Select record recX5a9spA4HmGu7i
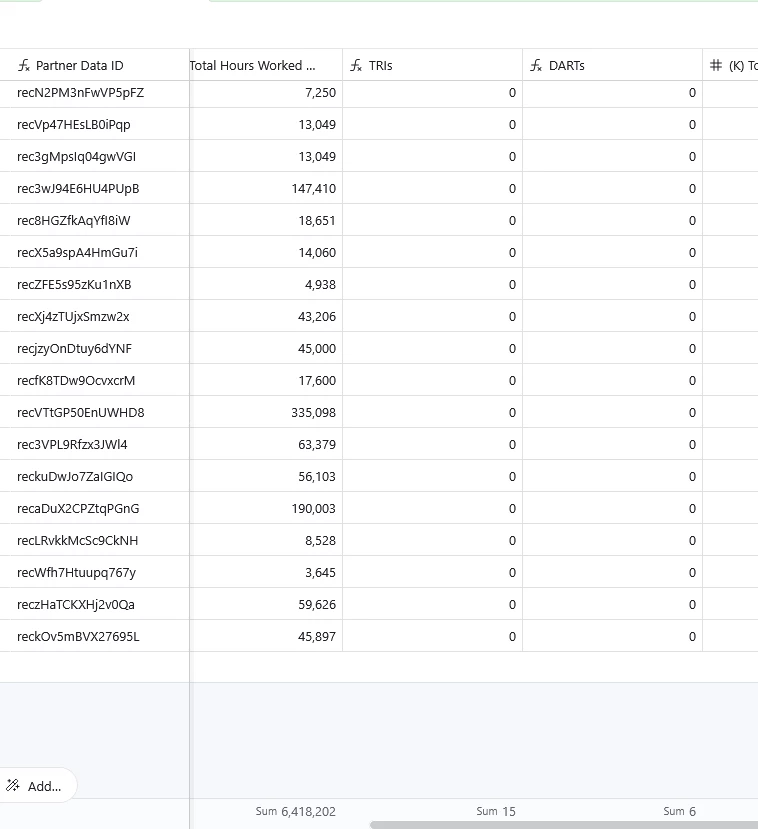 coord(77,253)
